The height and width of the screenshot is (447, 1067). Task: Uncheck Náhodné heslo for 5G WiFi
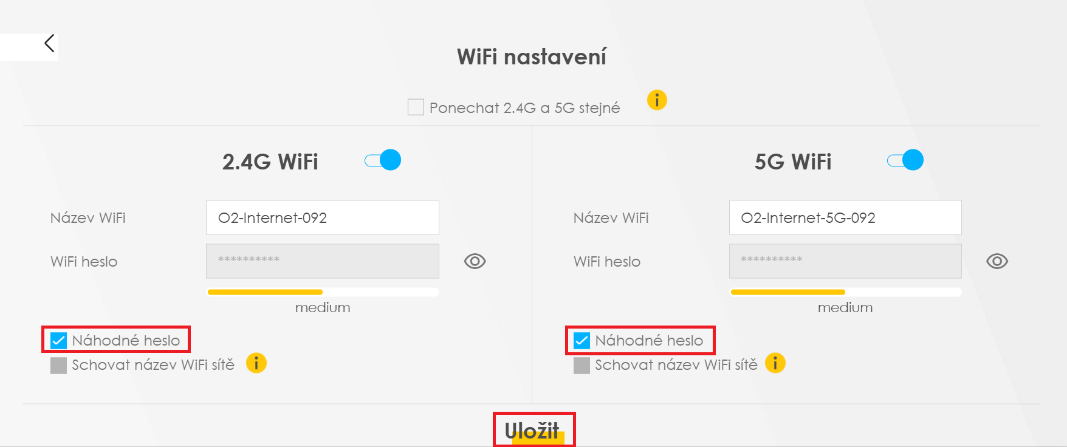click(582, 341)
